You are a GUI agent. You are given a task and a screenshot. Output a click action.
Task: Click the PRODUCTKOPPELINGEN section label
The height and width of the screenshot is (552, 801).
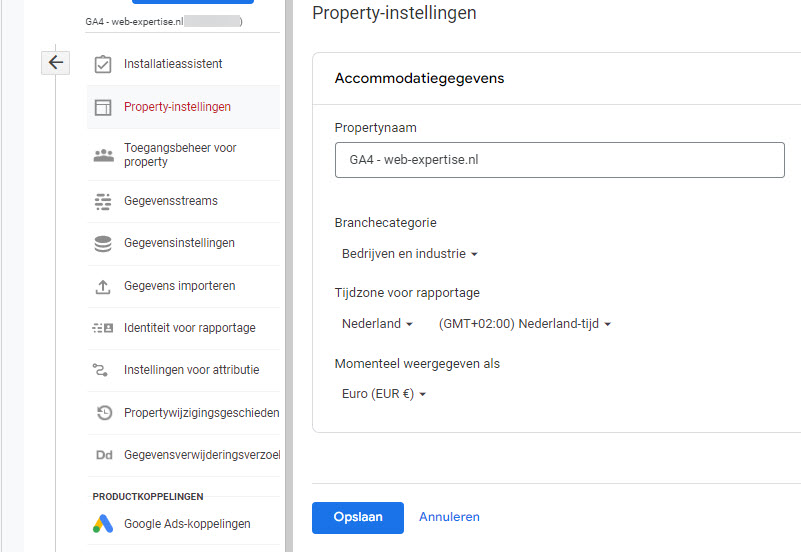pos(148,496)
